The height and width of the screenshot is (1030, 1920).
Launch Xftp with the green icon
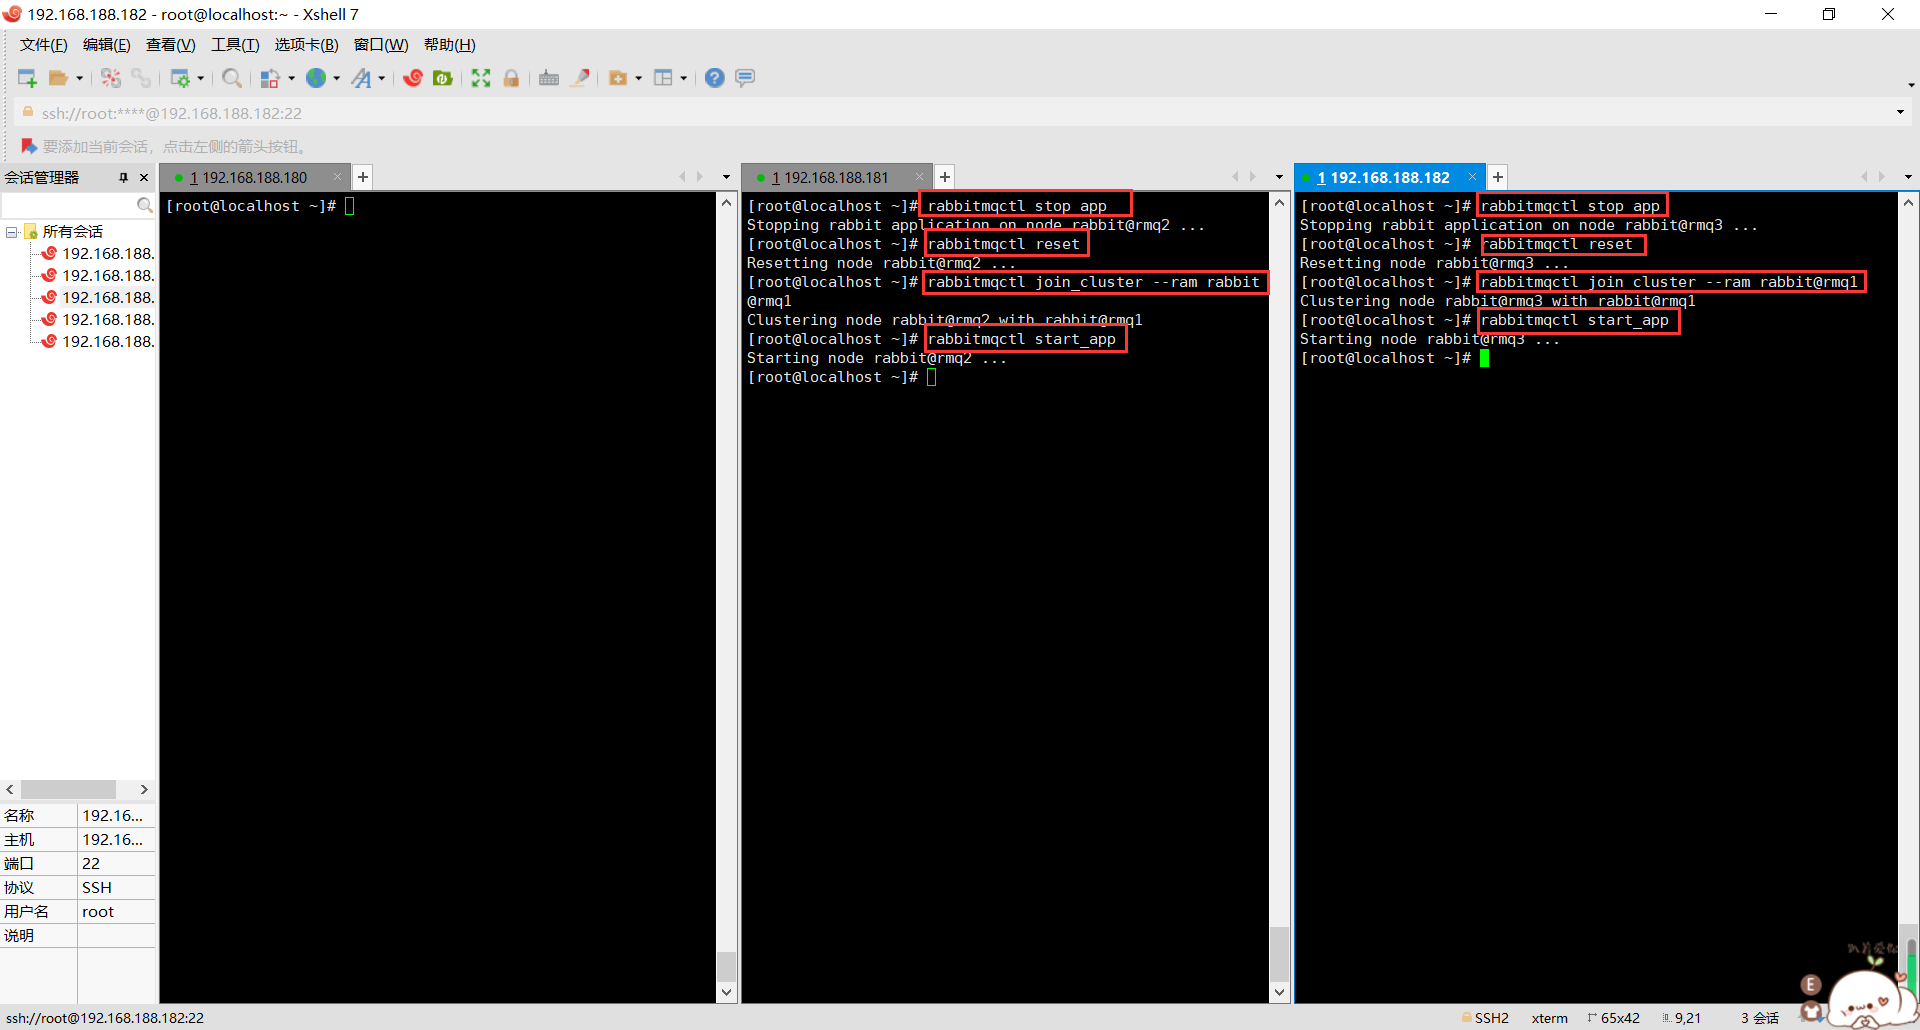(x=443, y=78)
